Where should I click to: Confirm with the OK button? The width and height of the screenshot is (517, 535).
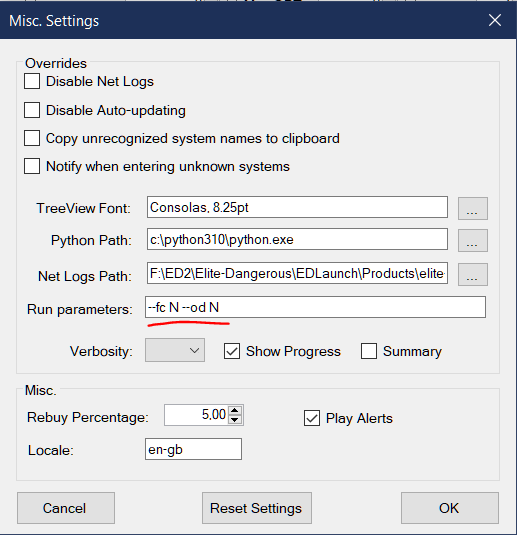point(450,508)
